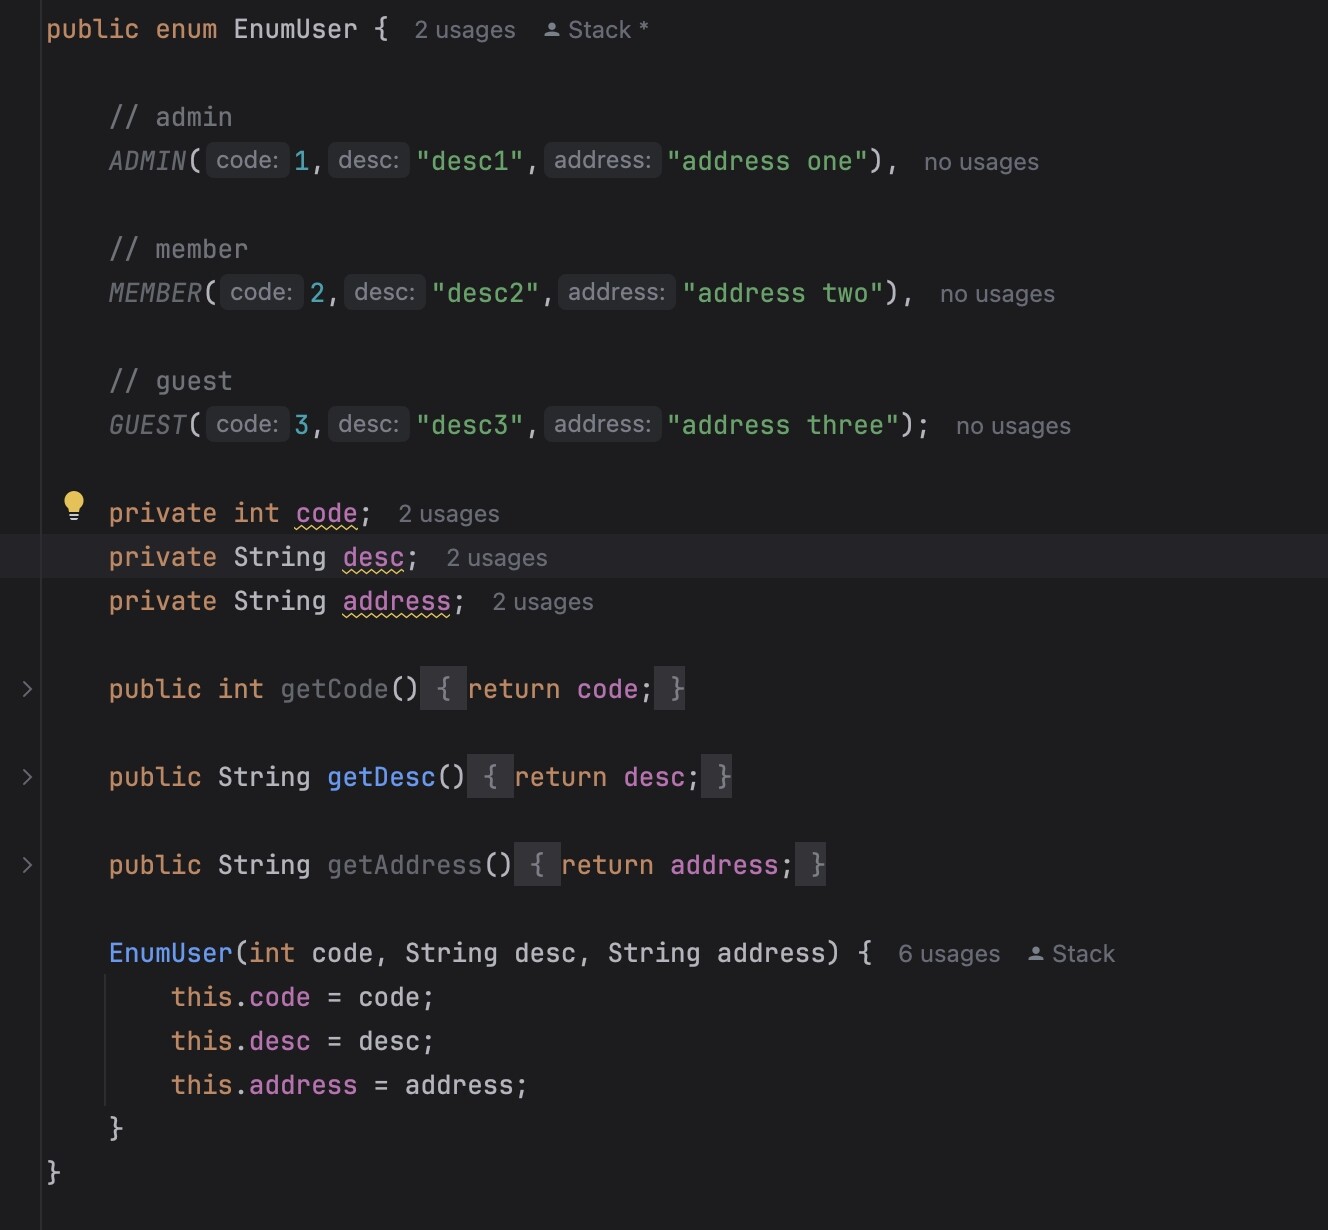Open the 2 usages hint for EnumUser
The width and height of the screenshot is (1328, 1230).
point(465,30)
